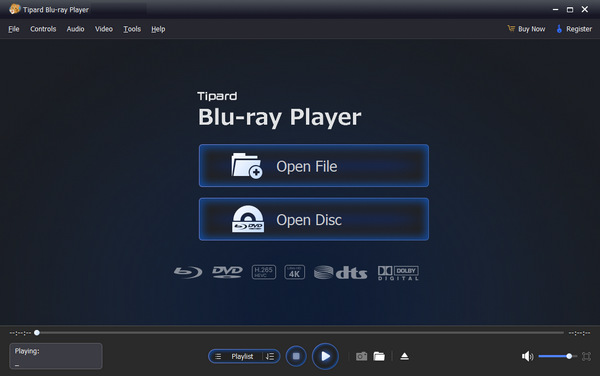Click the elapsed time display
The image size is (600, 376).
tap(20, 333)
